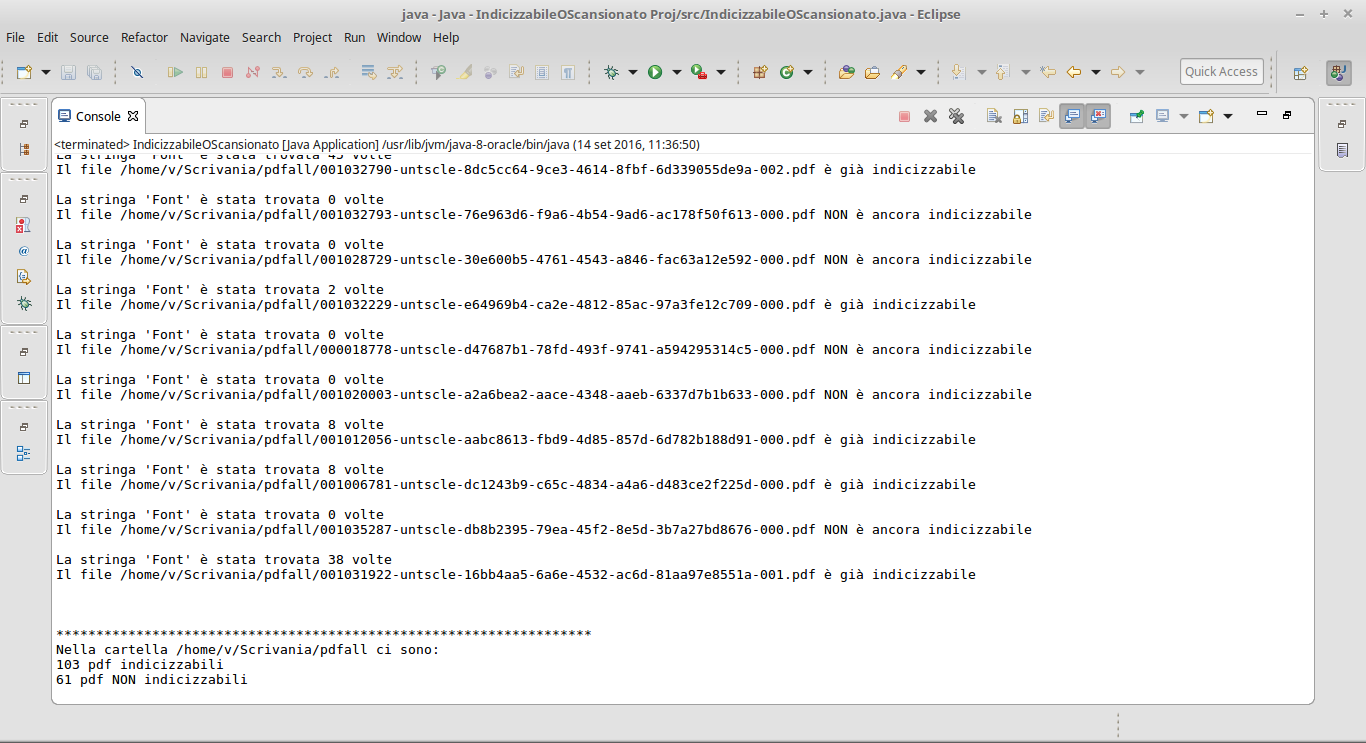1366x743 pixels.
Task: Click Remove Launch console icon
Action: click(x=930, y=116)
